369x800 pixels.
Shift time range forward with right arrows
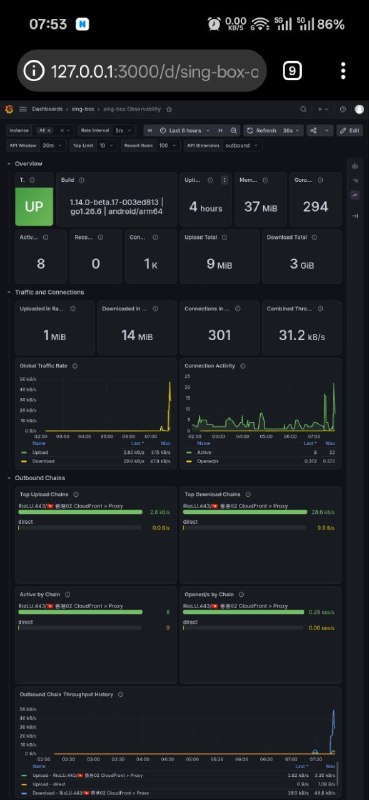[x=220, y=131]
